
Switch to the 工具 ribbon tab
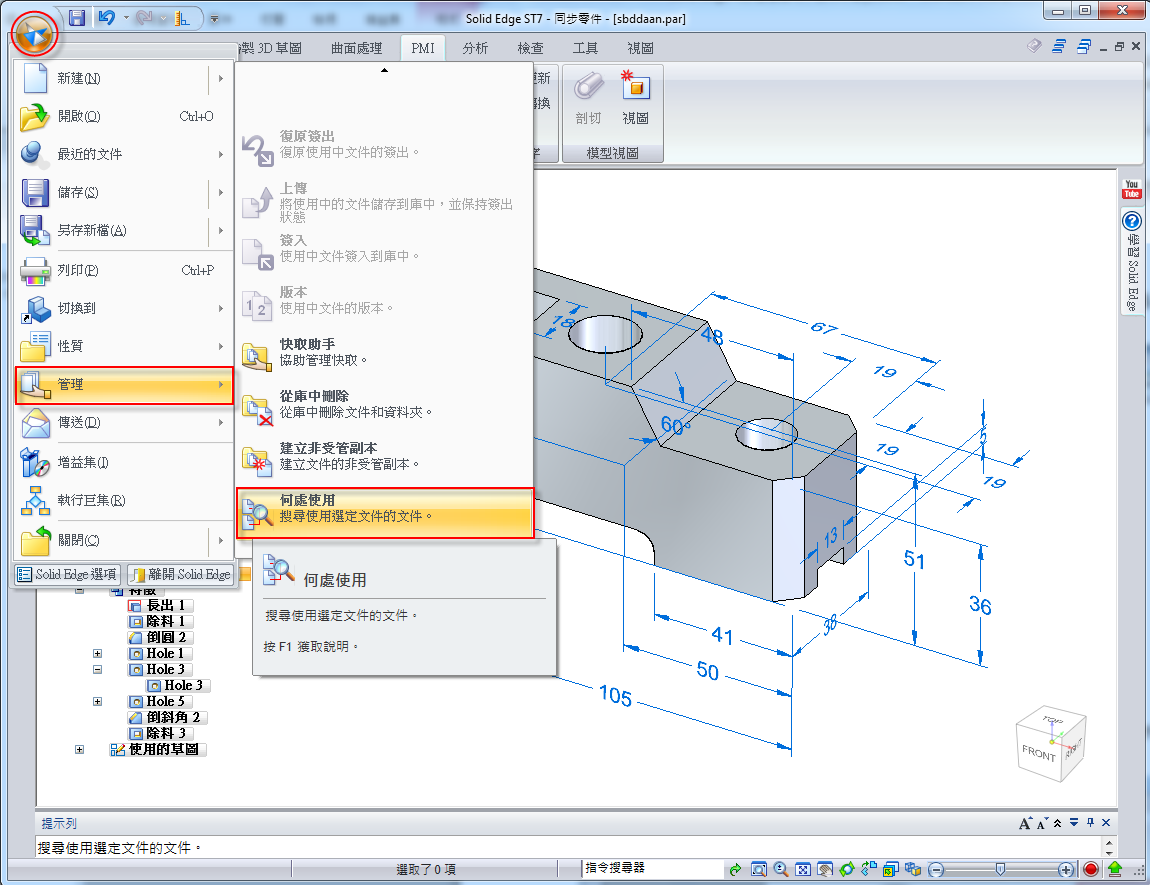tap(585, 48)
